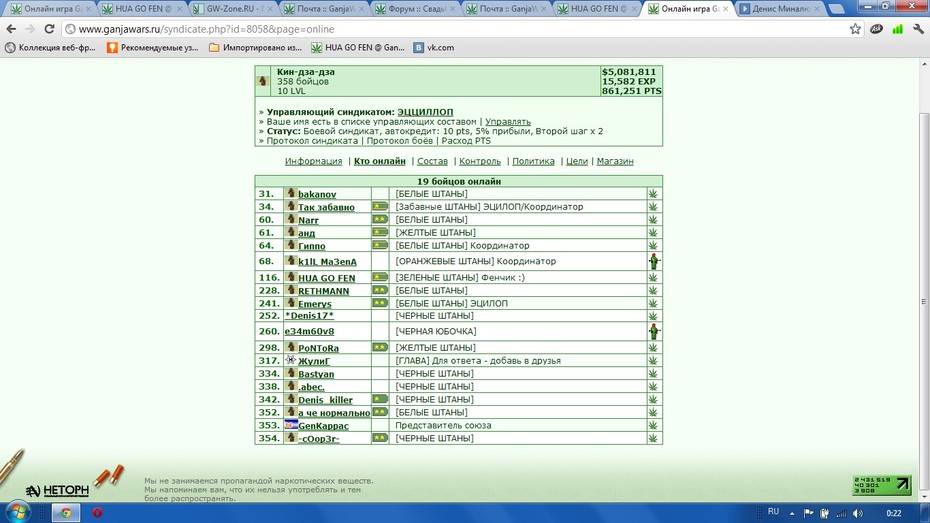Click the counter widget with green arrow
Viewport: 930px width, 523px height.
(882, 486)
